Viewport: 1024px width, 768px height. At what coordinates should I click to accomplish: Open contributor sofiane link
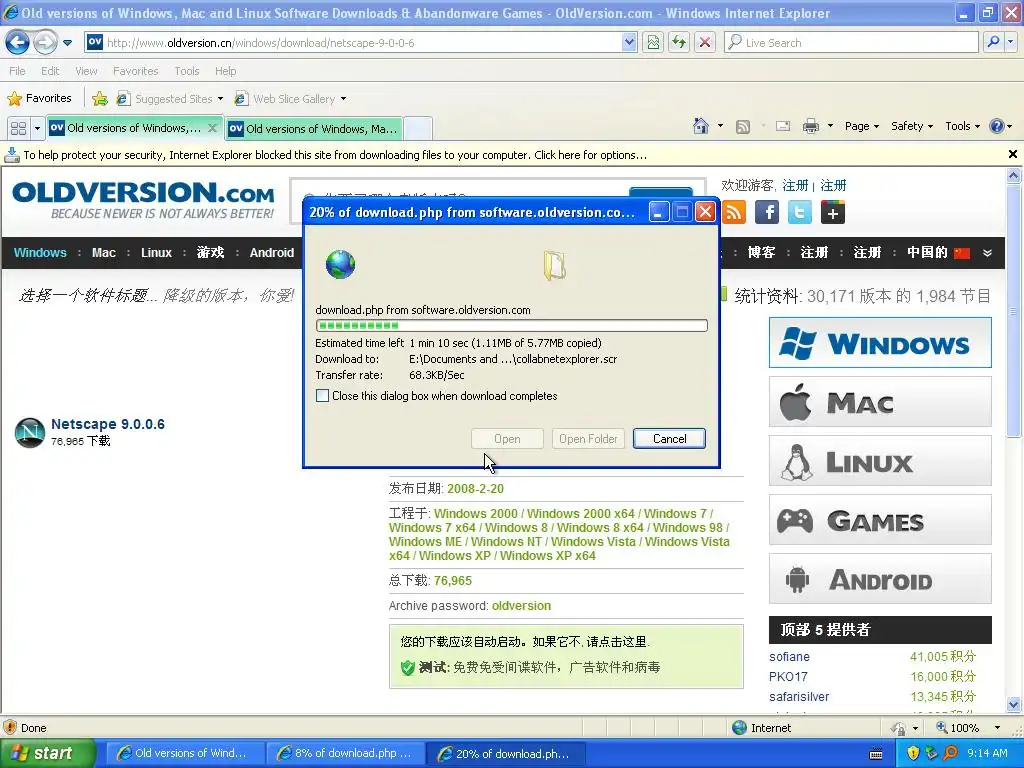click(789, 657)
